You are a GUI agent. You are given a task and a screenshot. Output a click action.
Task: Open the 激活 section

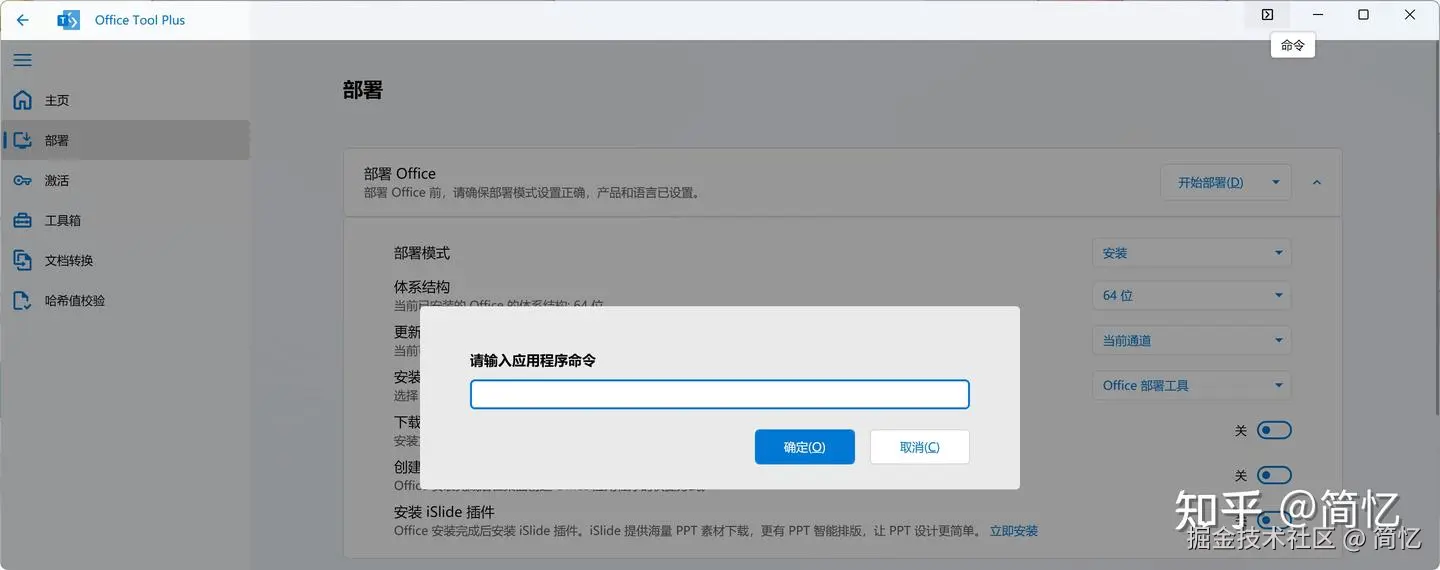coord(125,180)
